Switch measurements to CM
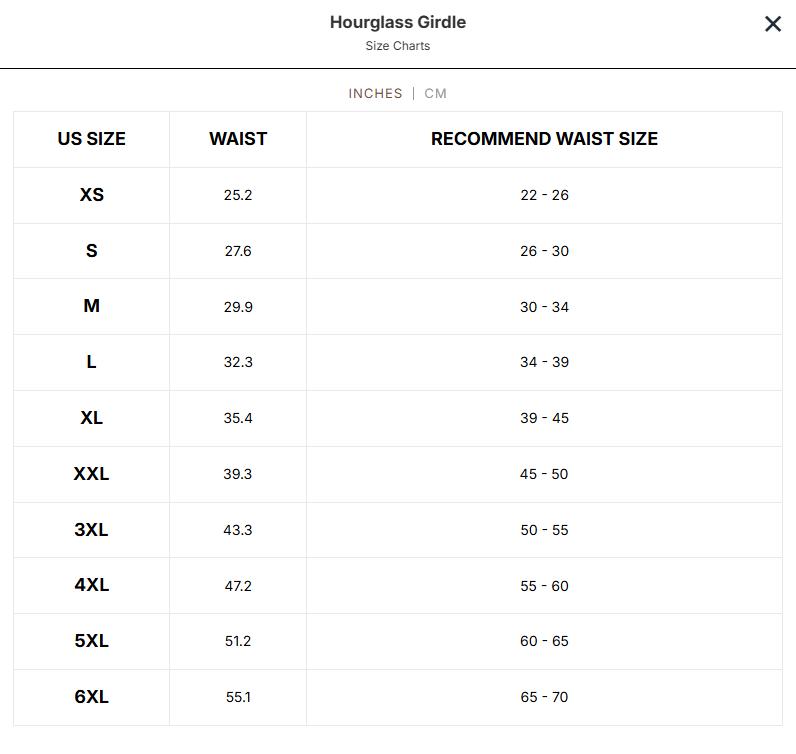The width and height of the screenshot is (796, 754). (x=435, y=93)
